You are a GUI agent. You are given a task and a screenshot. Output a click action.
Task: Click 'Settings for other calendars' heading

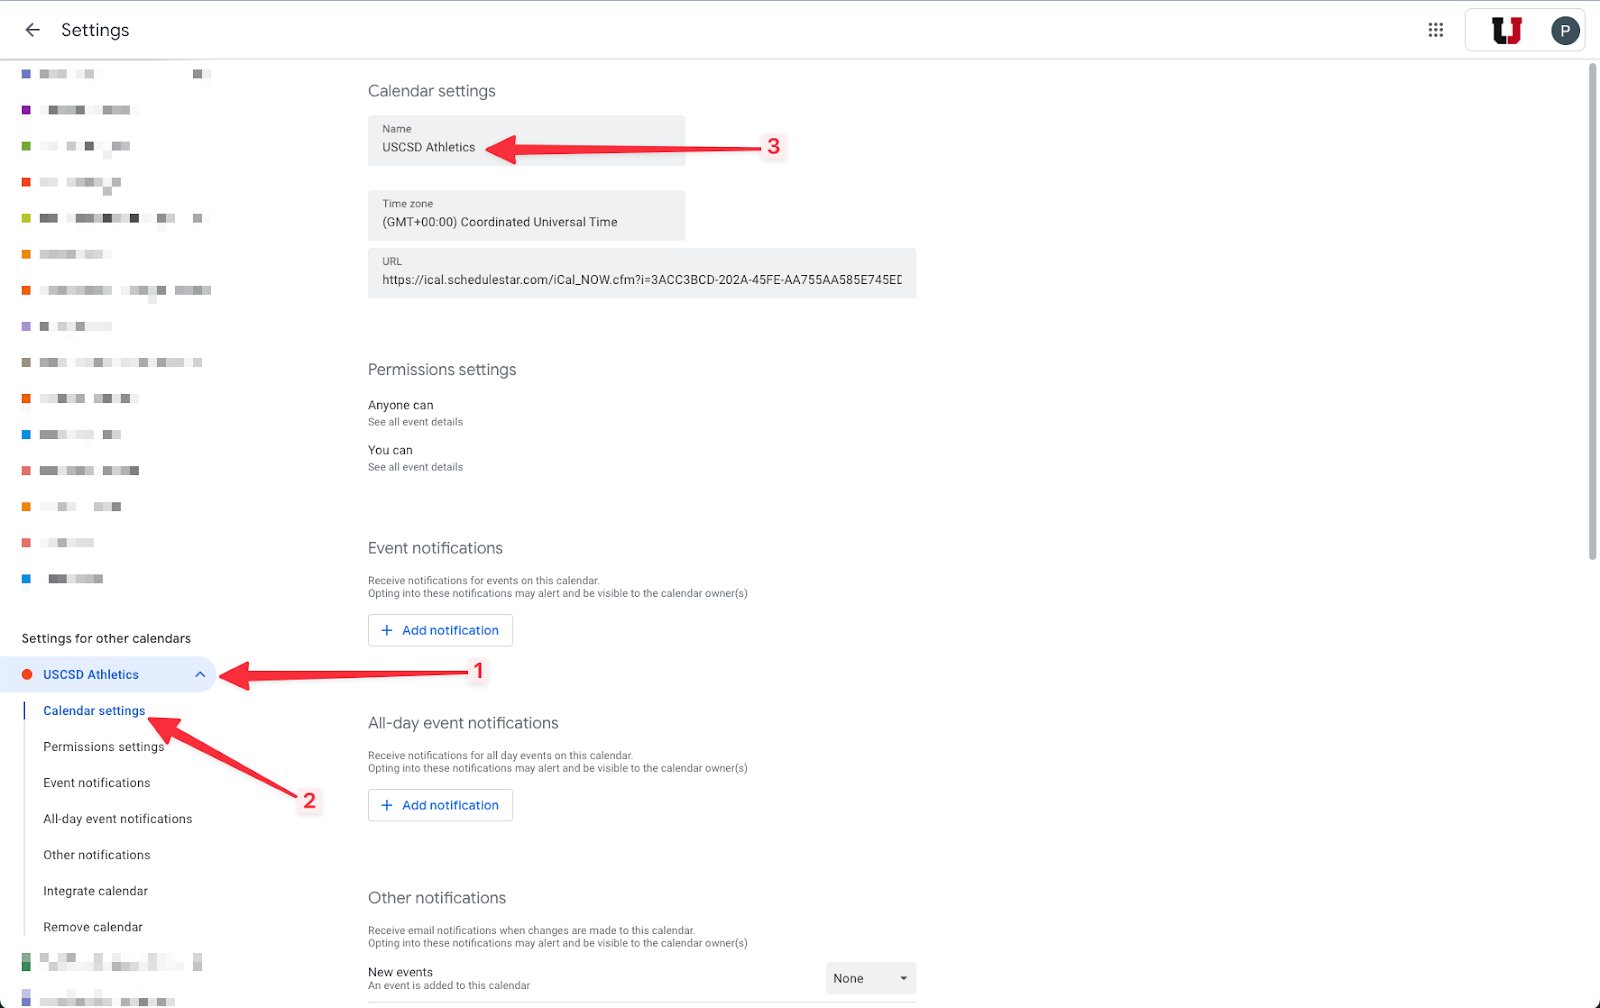point(106,639)
